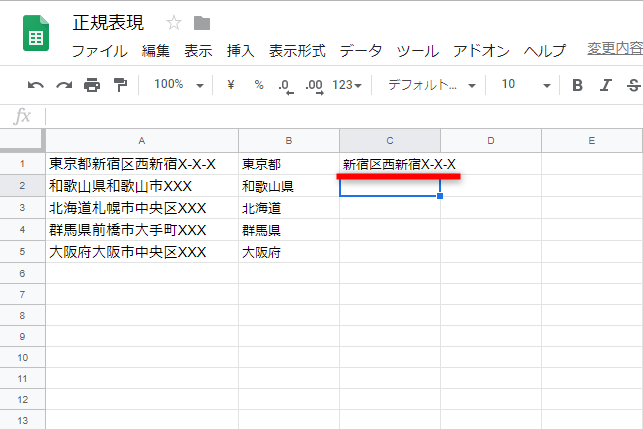Image resolution: width=643 pixels, height=429 pixels.
Task: Open the ファイル menu
Action: pyautogui.click(x=100, y=51)
